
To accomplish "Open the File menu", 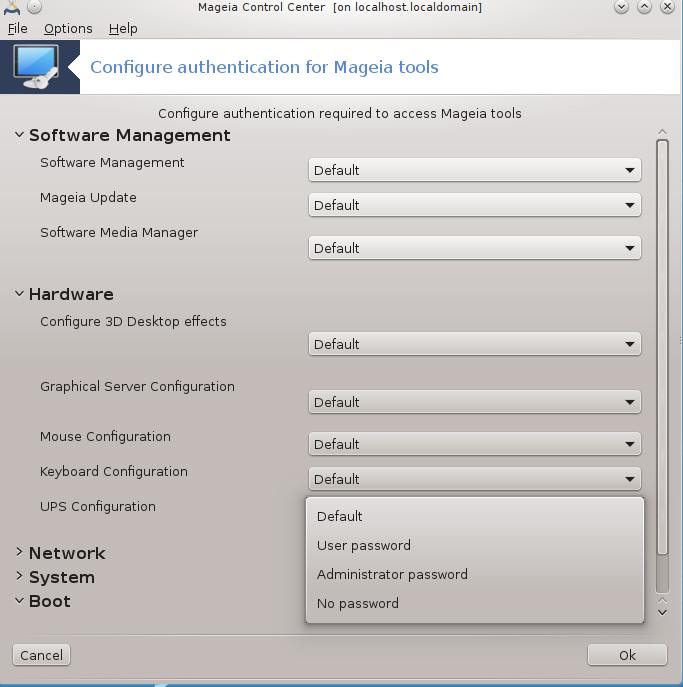I will coord(18,28).
